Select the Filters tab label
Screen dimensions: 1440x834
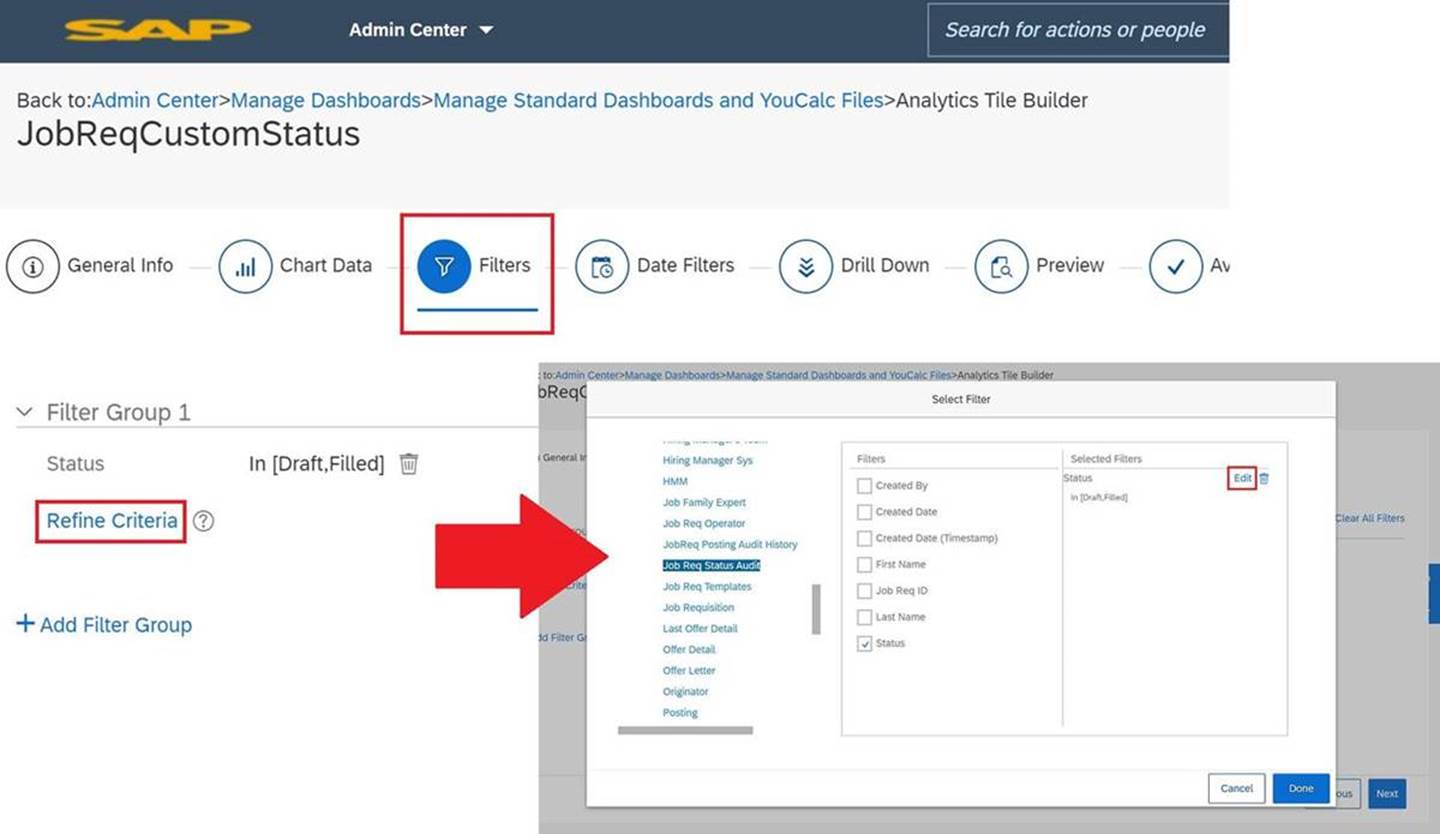click(504, 266)
